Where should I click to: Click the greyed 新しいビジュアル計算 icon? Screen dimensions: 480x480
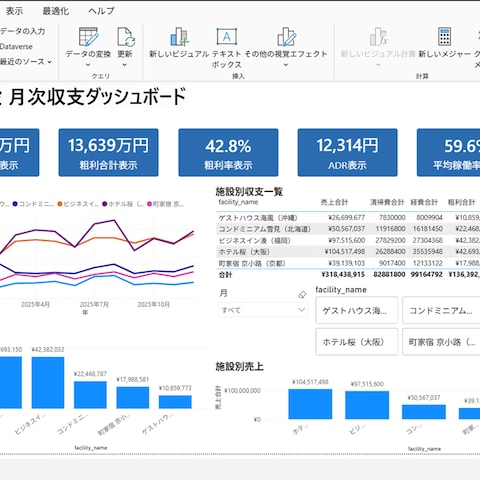(378, 37)
